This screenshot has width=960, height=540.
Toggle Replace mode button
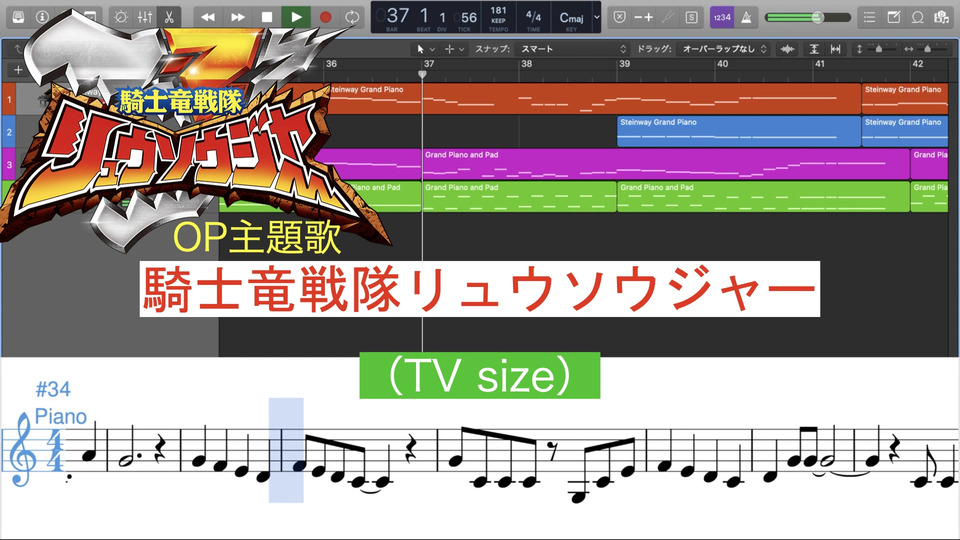[620, 17]
